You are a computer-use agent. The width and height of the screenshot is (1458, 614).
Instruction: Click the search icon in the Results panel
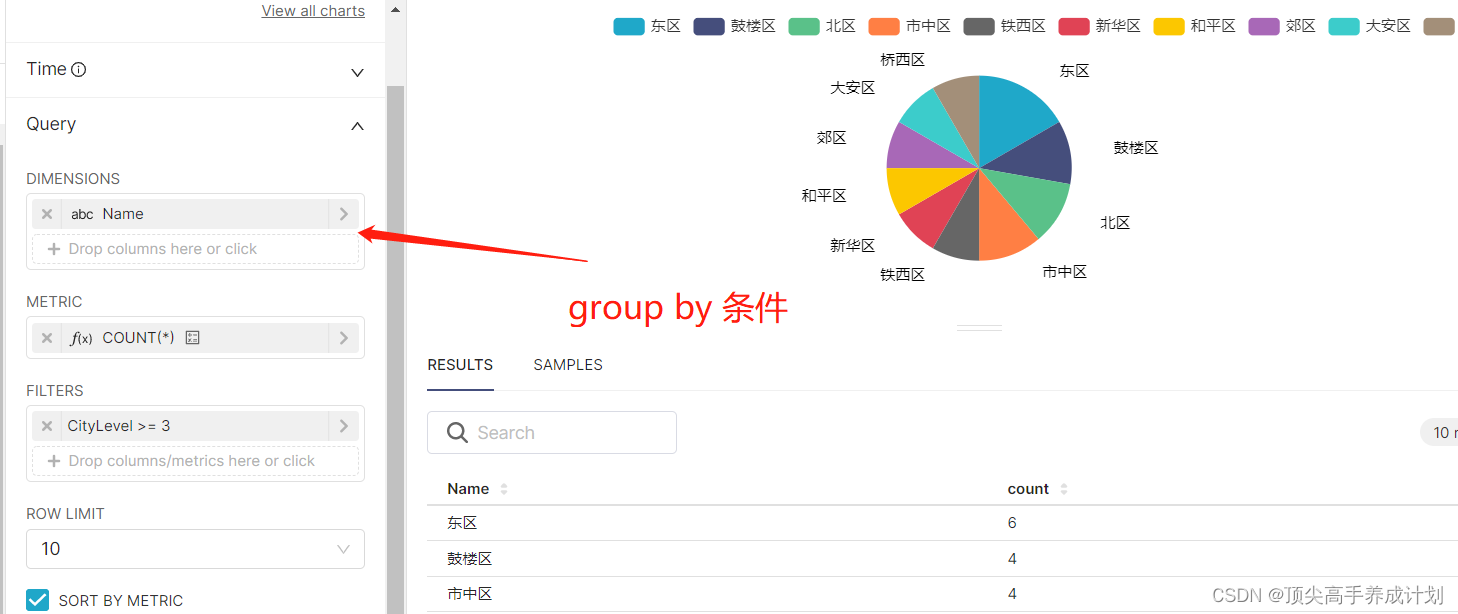[x=457, y=432]
